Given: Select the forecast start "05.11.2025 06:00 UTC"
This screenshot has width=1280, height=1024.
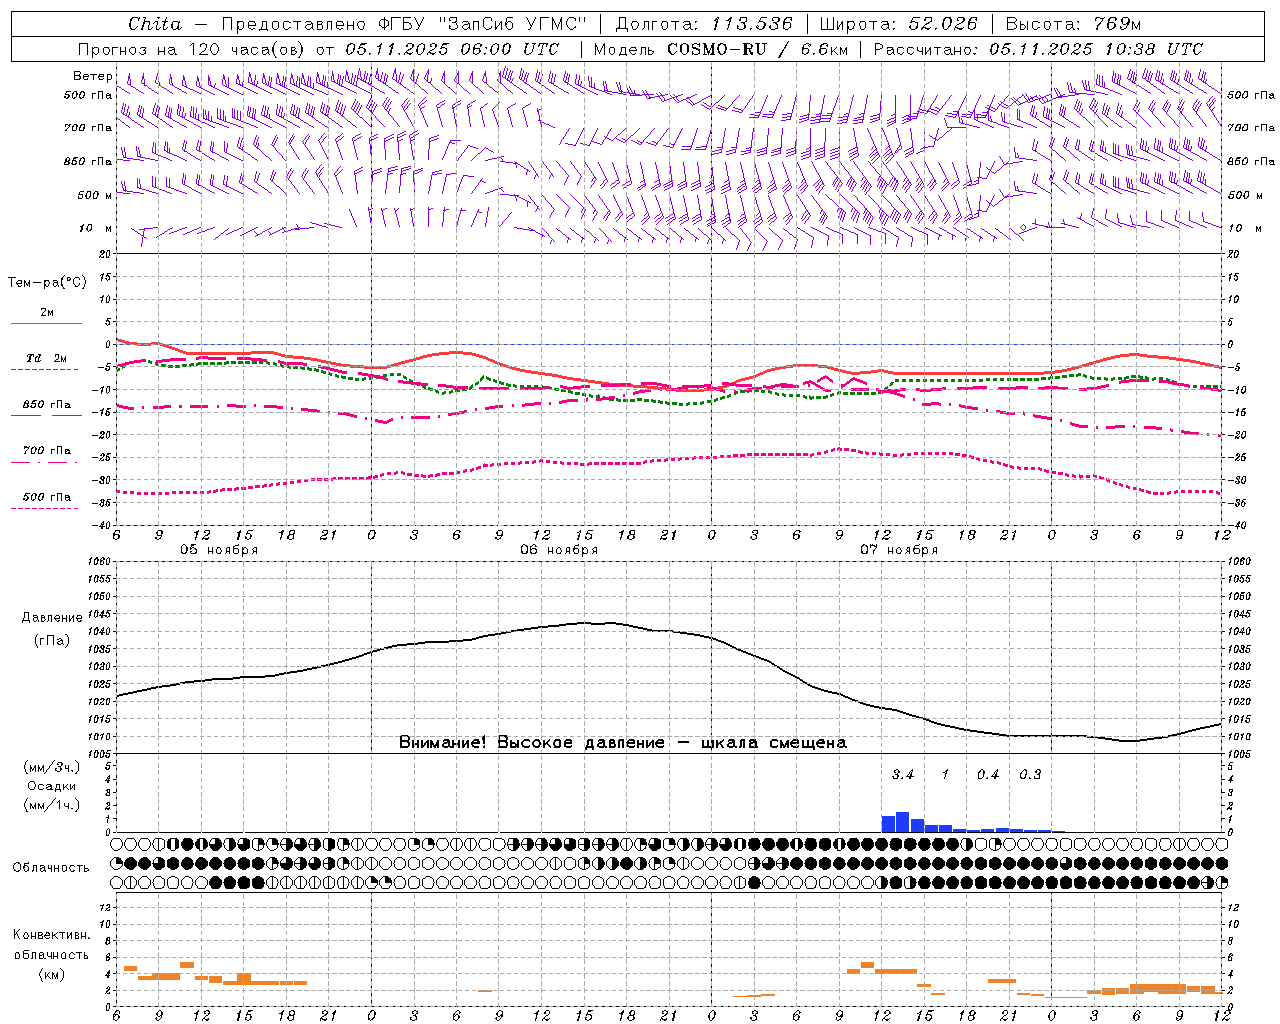Looking at the screenshot, I should tap(452, 49).
